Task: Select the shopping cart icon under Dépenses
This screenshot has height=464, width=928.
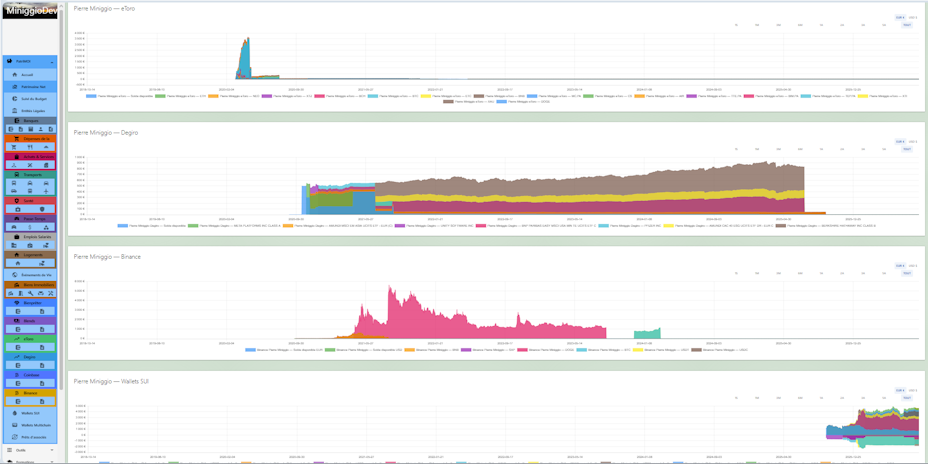Action: 14,147
